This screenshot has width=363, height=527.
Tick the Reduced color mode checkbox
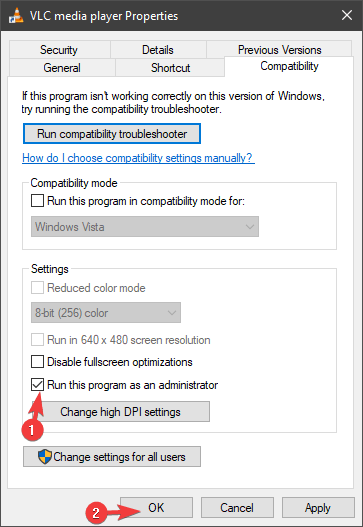pos(37,288)
